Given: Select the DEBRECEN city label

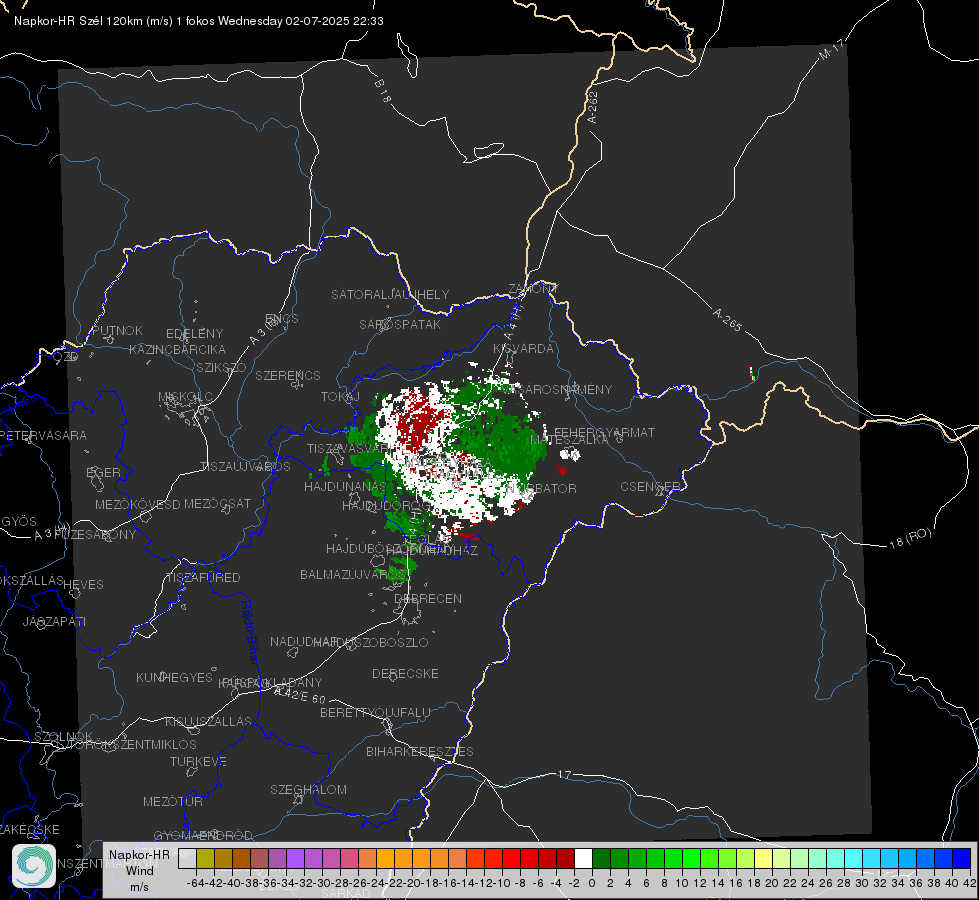Looking at the screenshot, I should [x=428, y=598].
